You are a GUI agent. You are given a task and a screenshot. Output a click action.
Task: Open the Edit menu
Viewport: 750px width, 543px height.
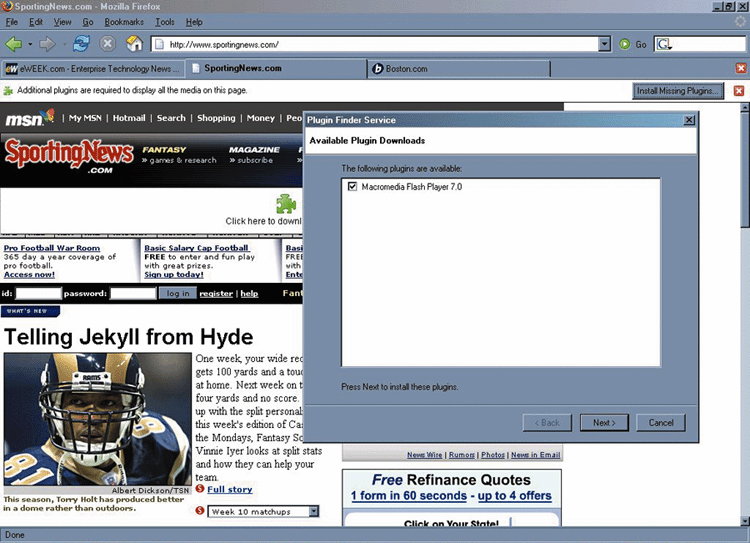36,22
